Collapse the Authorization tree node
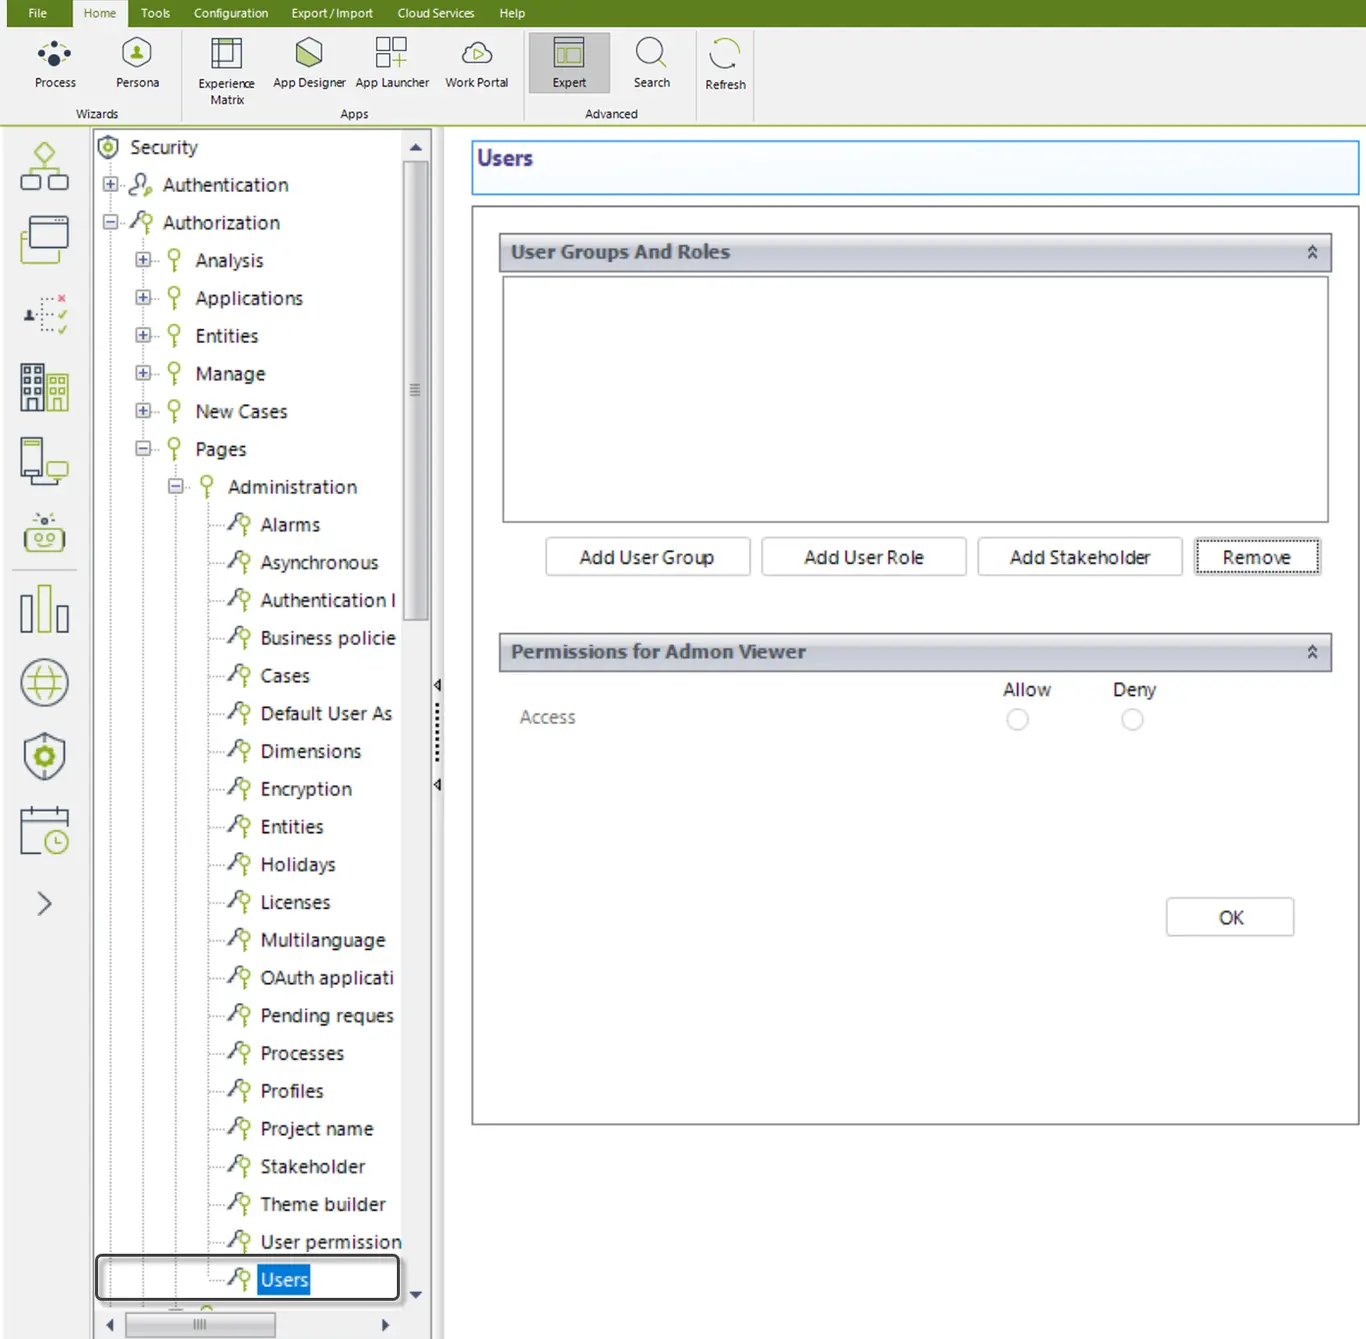Screen dimensions: 1366x1339 pyautogui.click(x=111, y=222)
